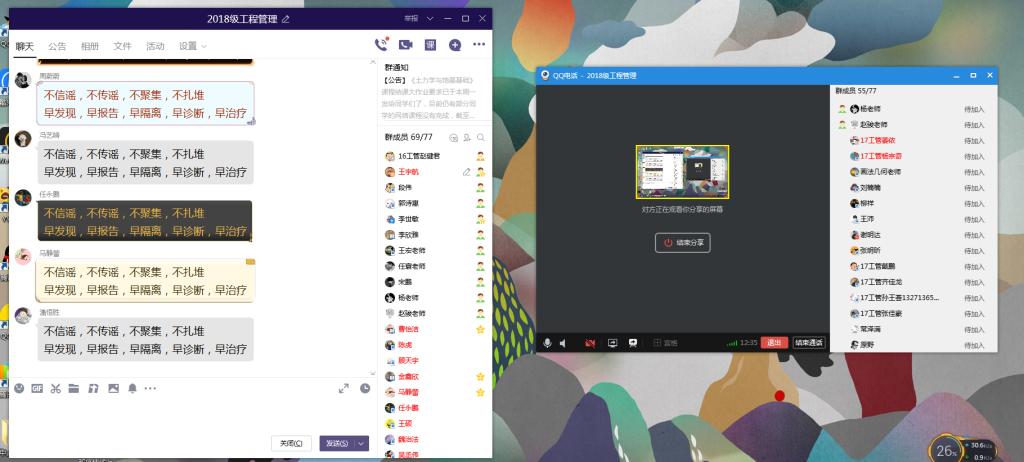
Task: Toggle the camera in QQ call
Action: click(590, 343)
